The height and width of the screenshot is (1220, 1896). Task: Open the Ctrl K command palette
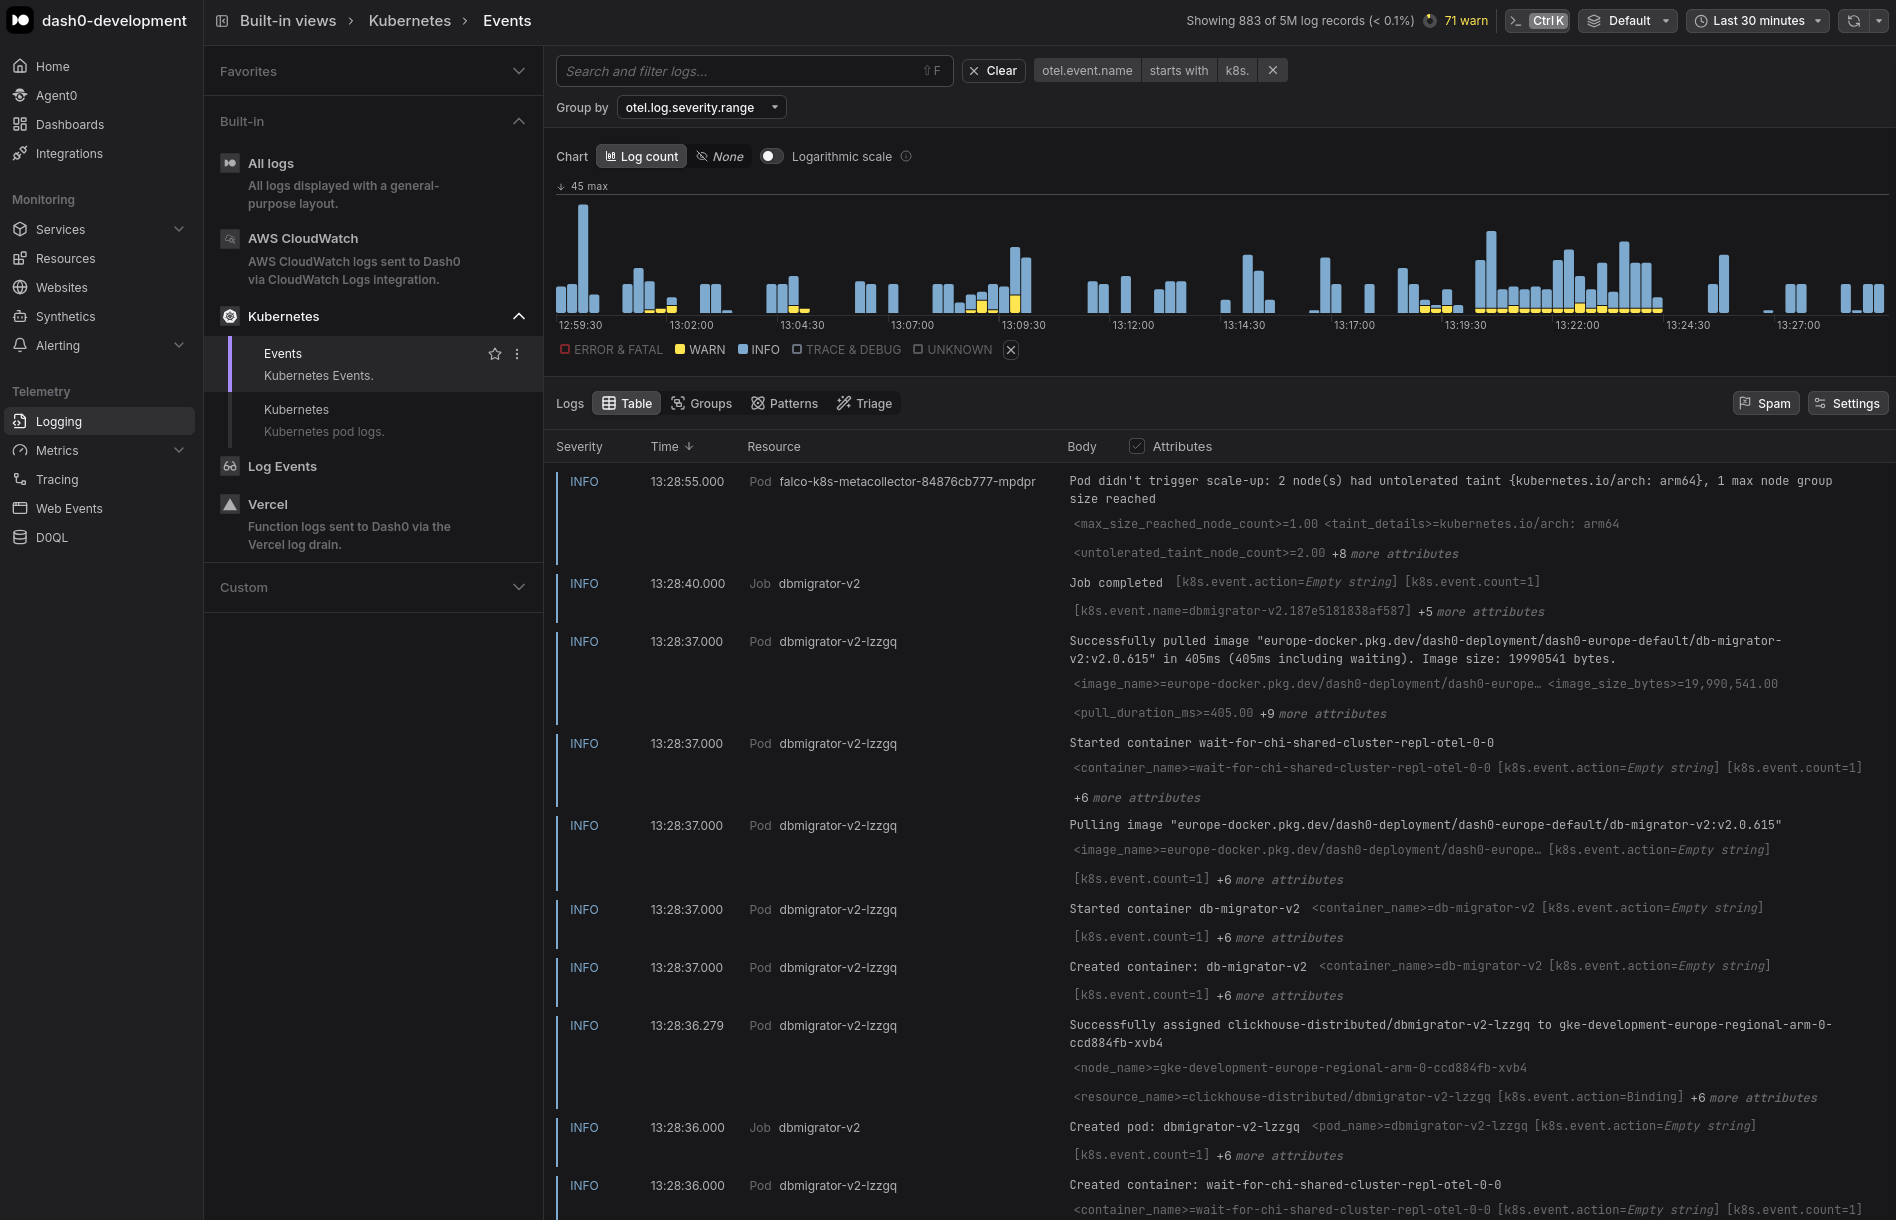click(1537, 21)
